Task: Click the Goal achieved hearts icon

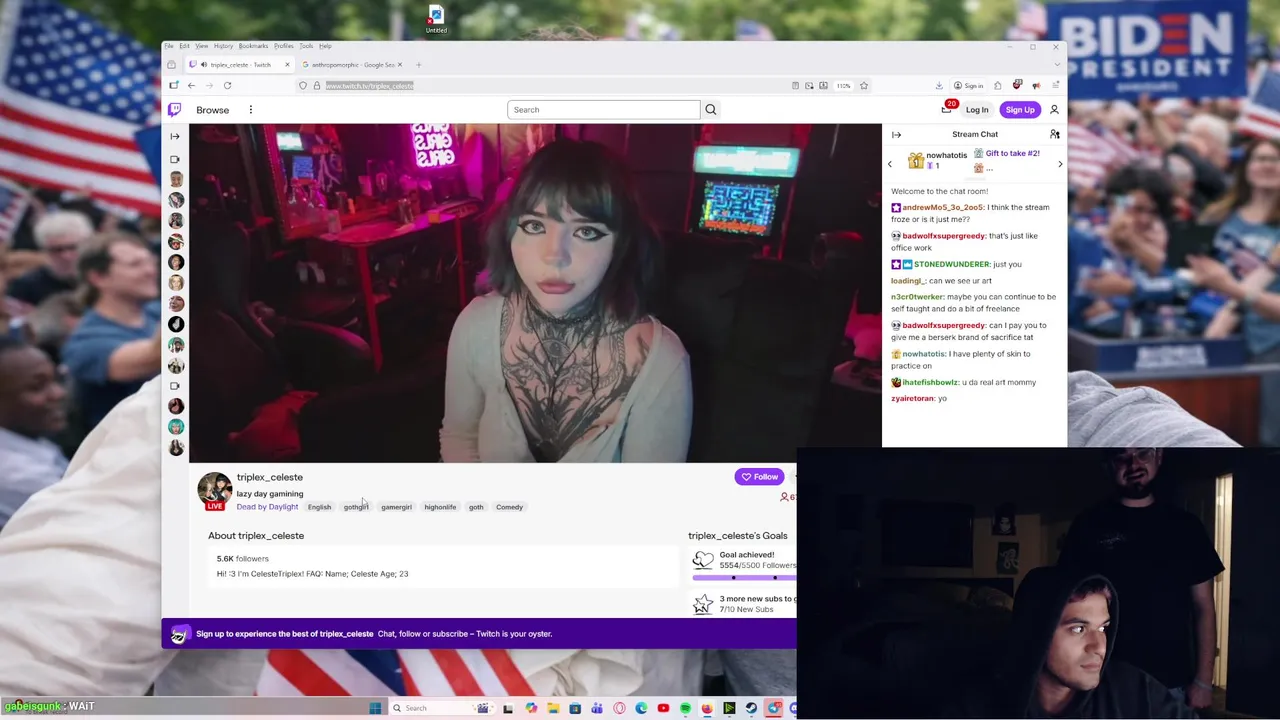Action: (x=703, y=560)
